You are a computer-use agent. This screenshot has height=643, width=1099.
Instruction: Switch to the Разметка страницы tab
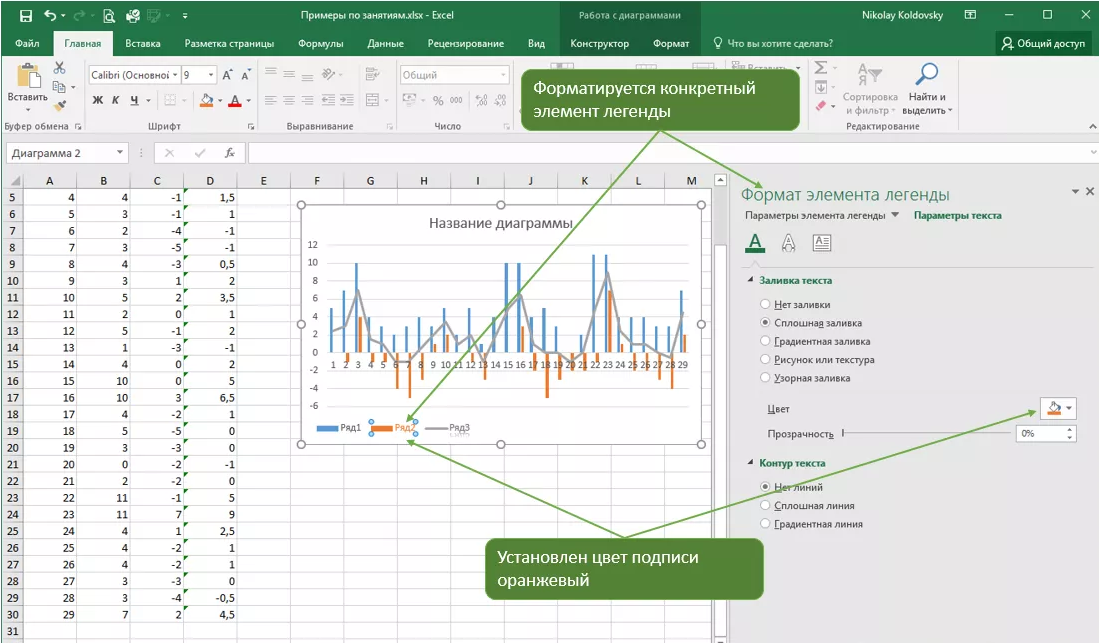229,43
